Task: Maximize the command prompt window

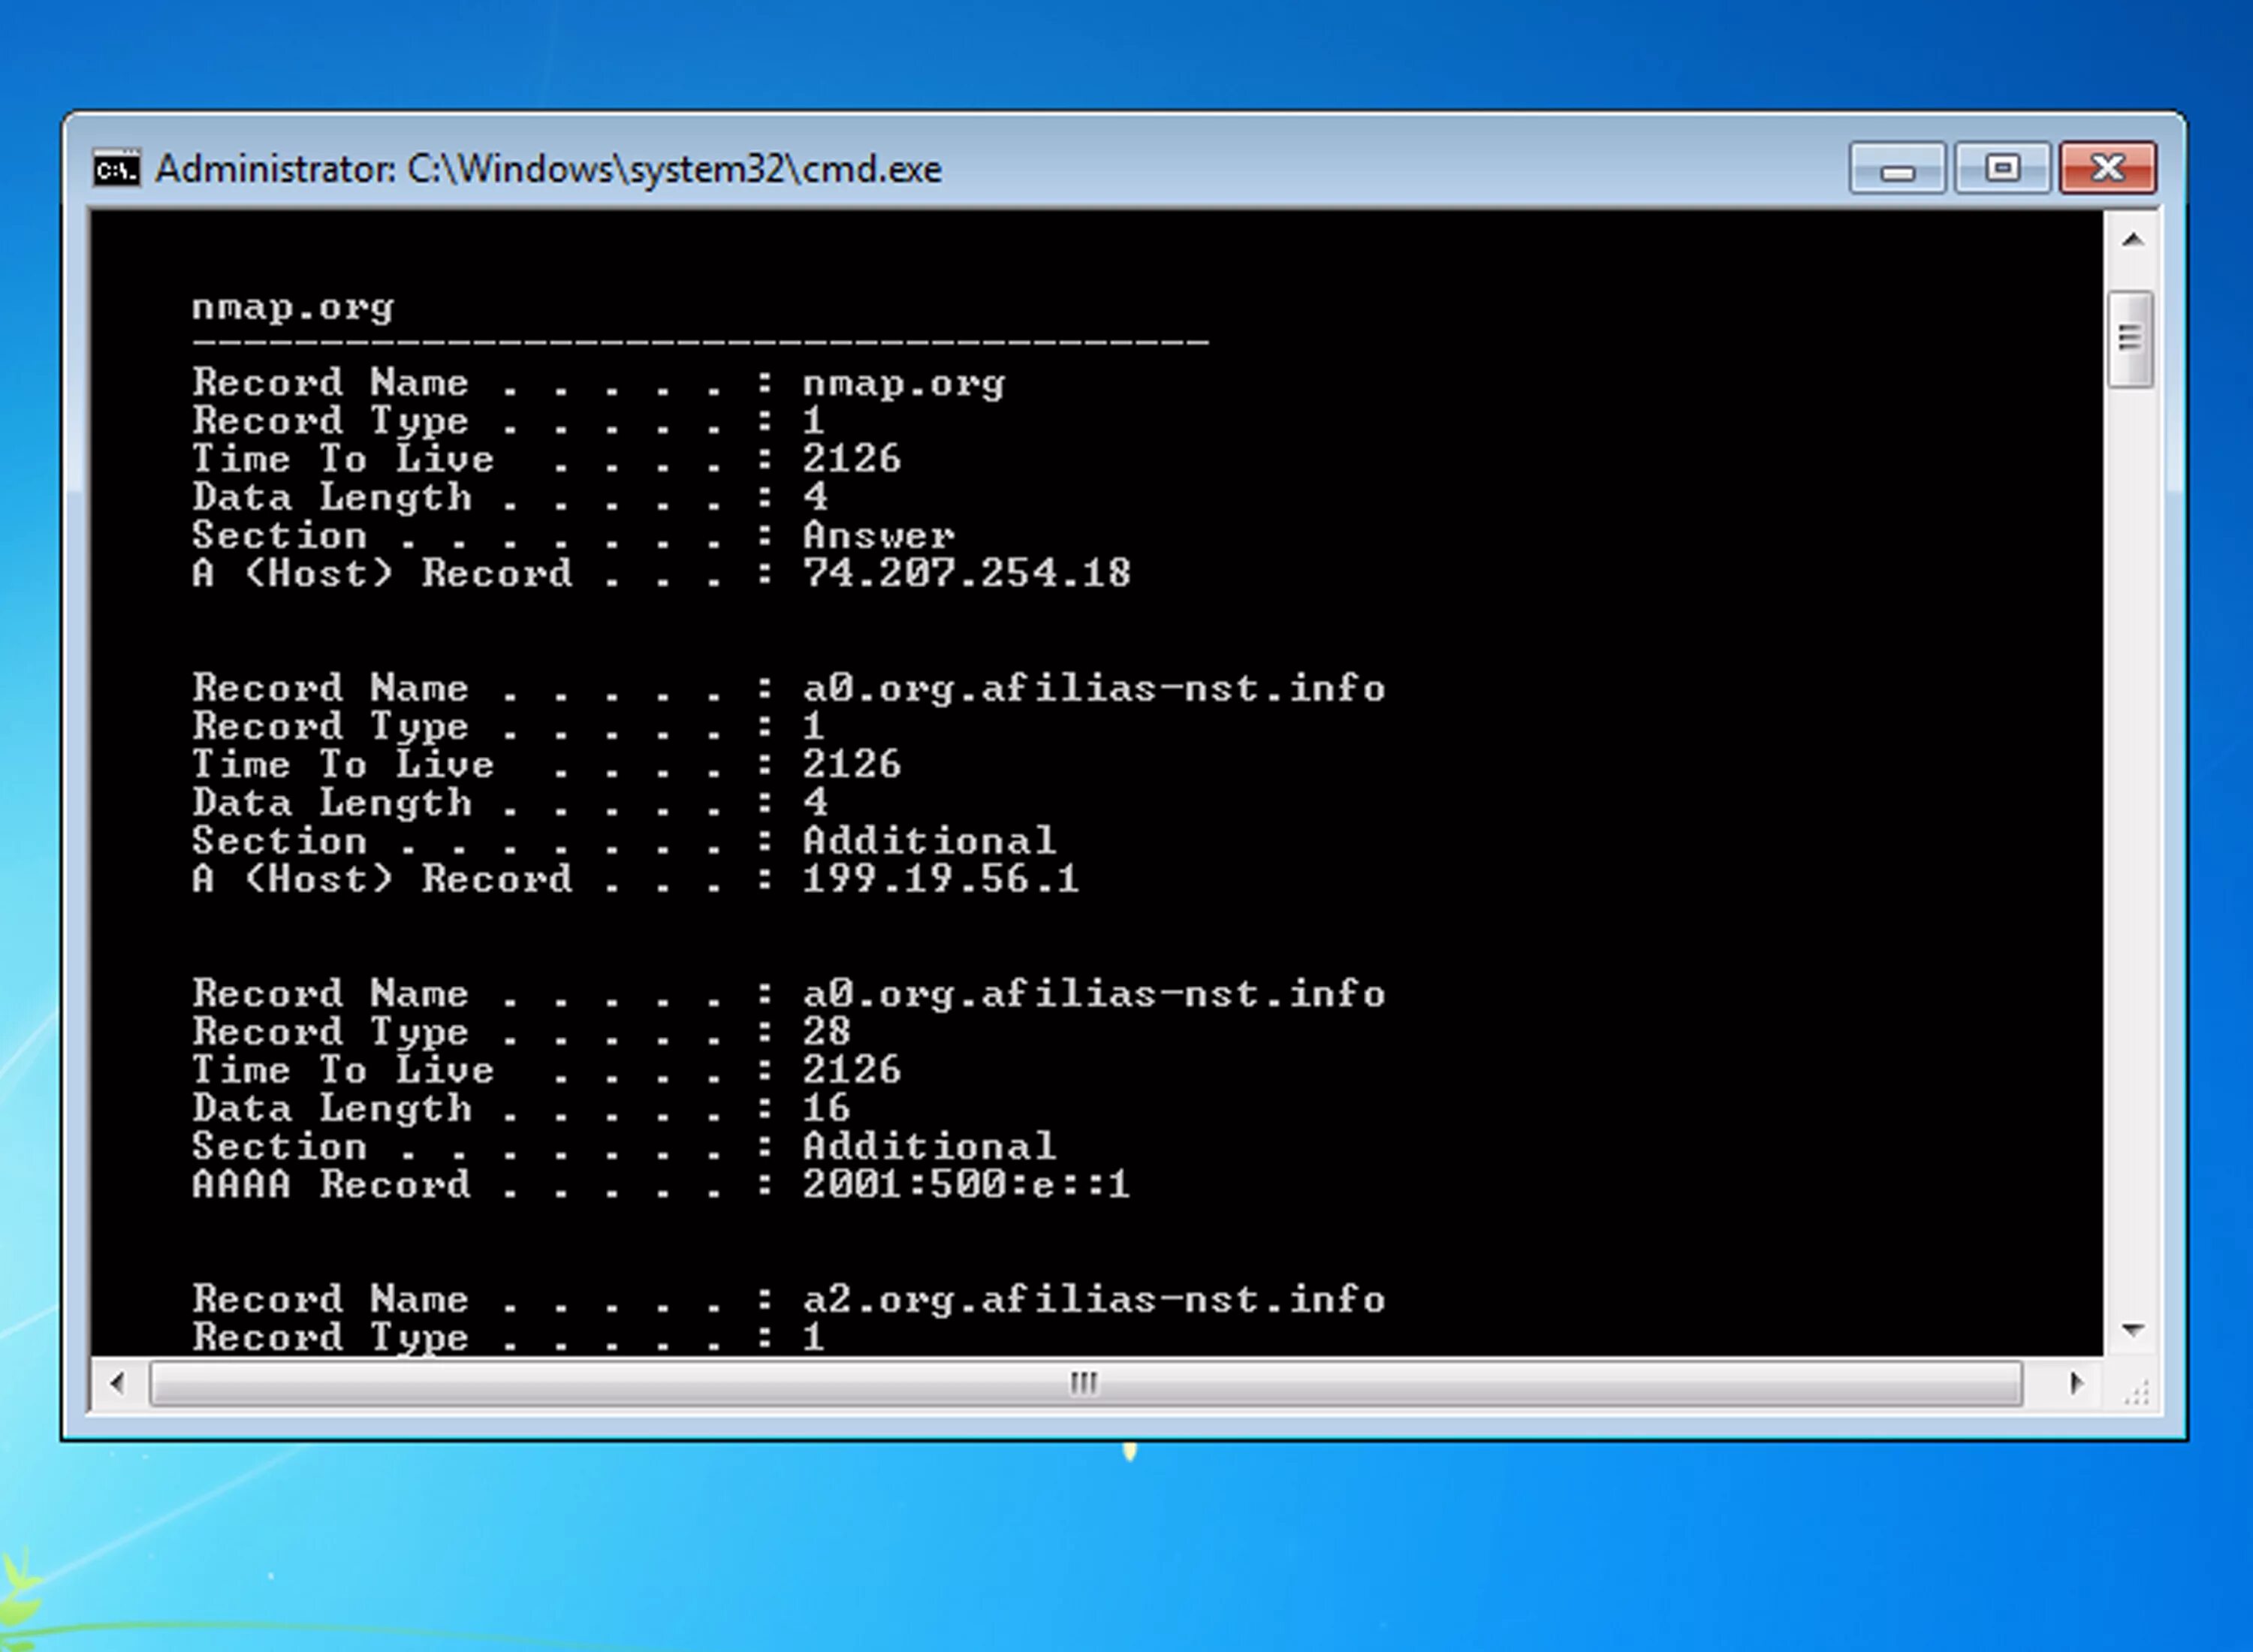Action: [2002, 169]
